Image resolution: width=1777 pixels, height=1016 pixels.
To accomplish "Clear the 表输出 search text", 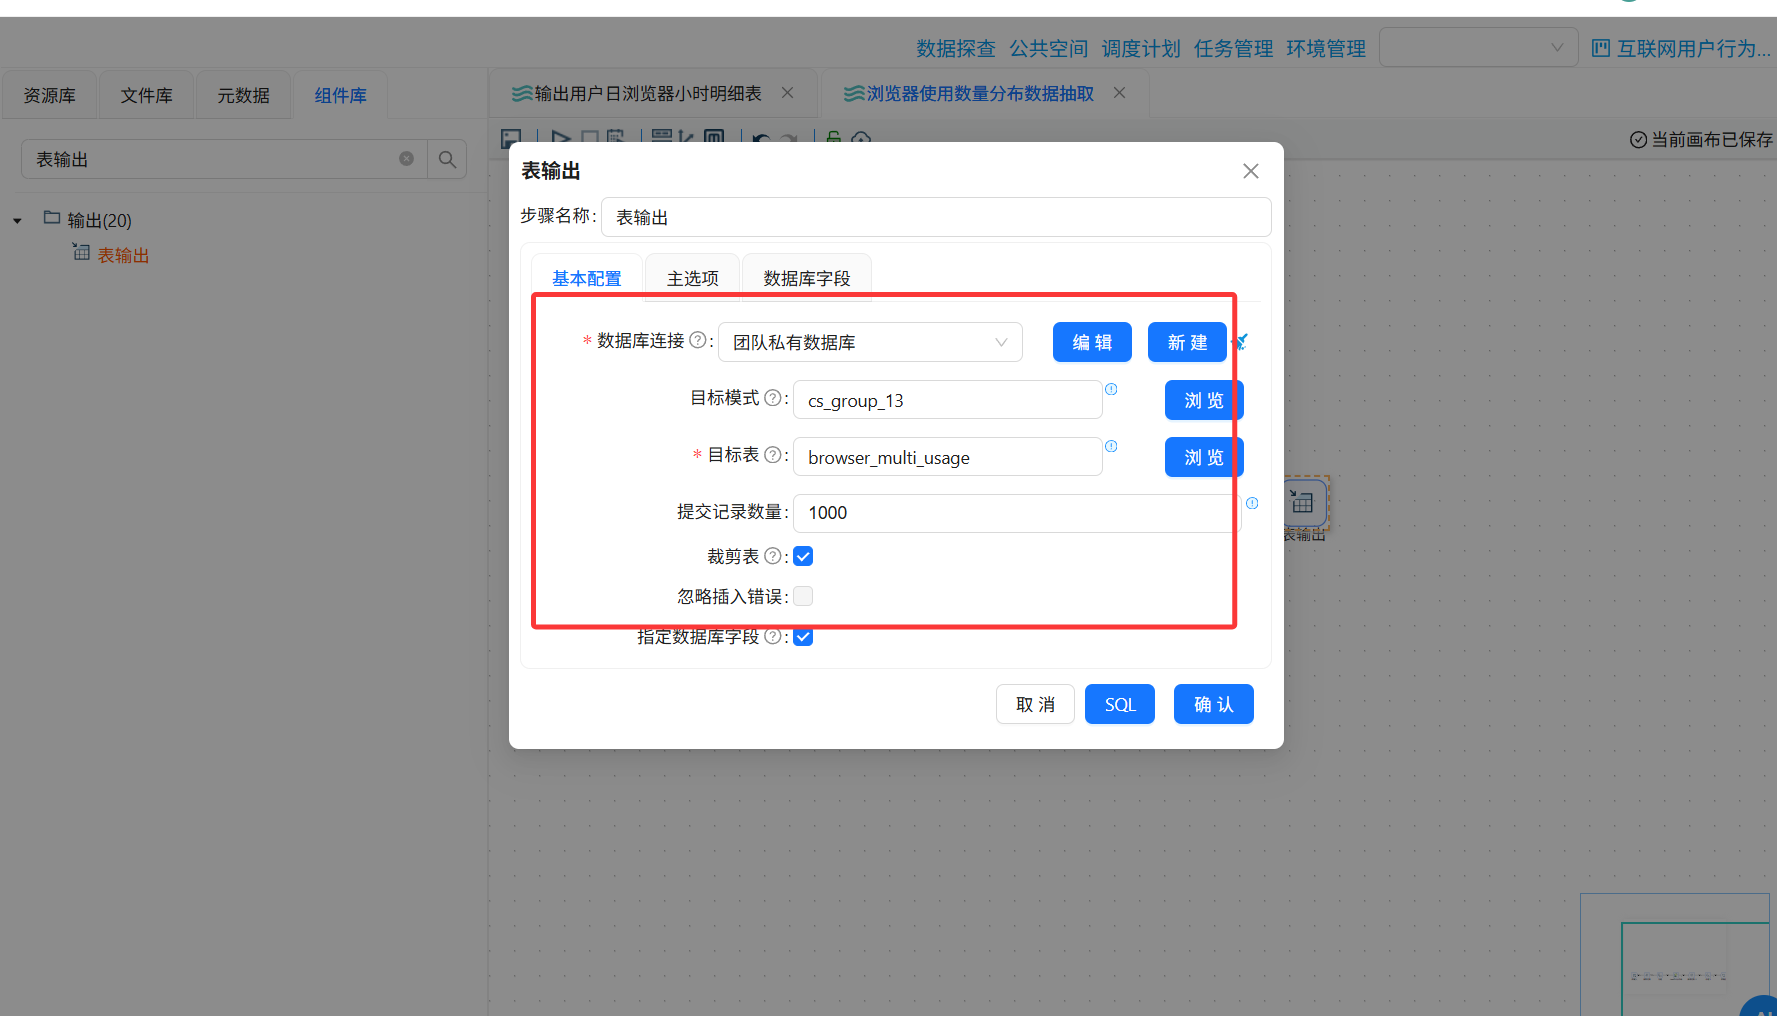I will pyautogui.click(x=406, y=159).
